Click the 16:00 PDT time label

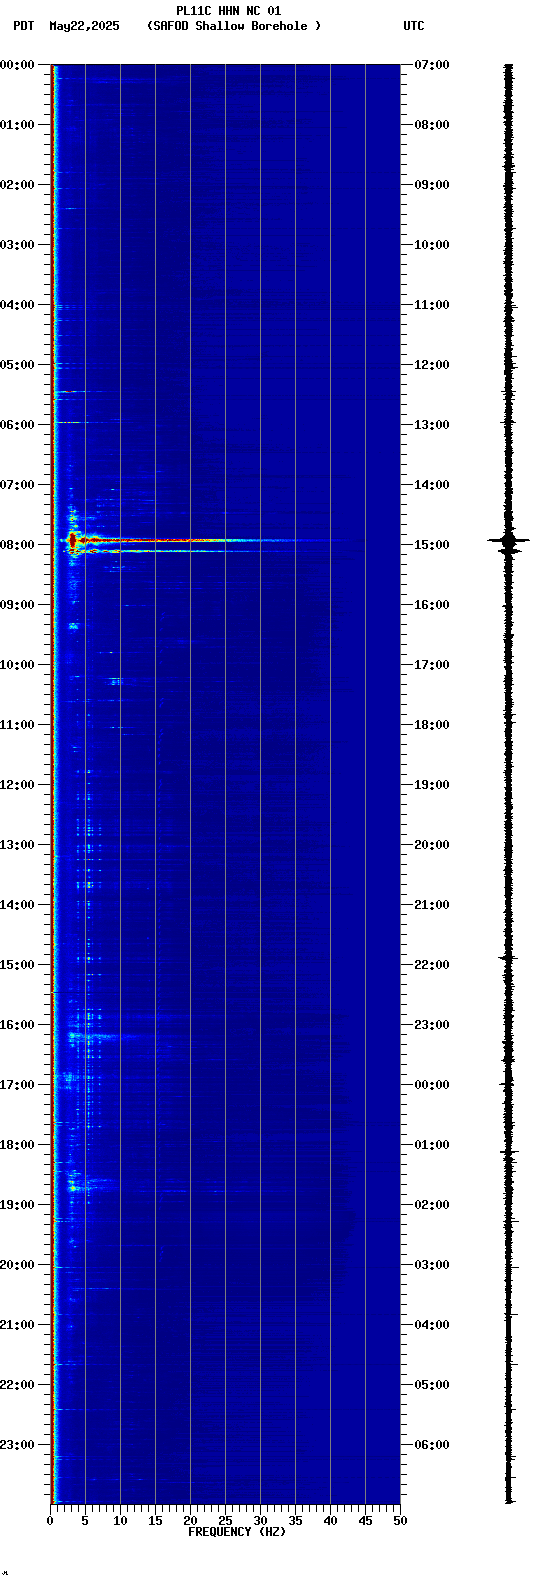[17, 1025]
